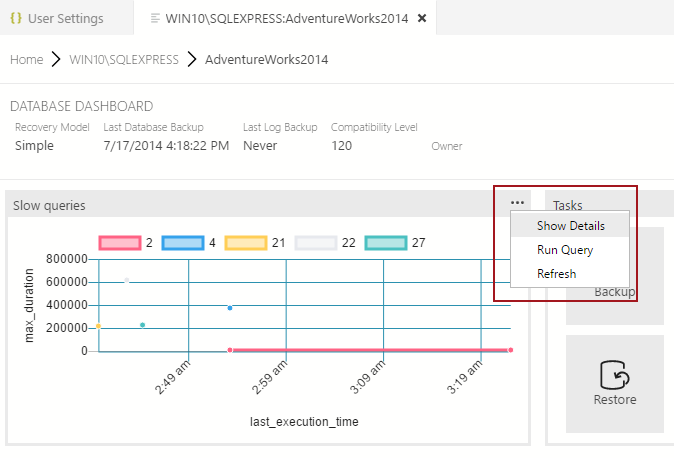The width and height of the screenshot is (674, 458).
Task: Click the curly braces User Settings icon
Action: coord(16,18)
